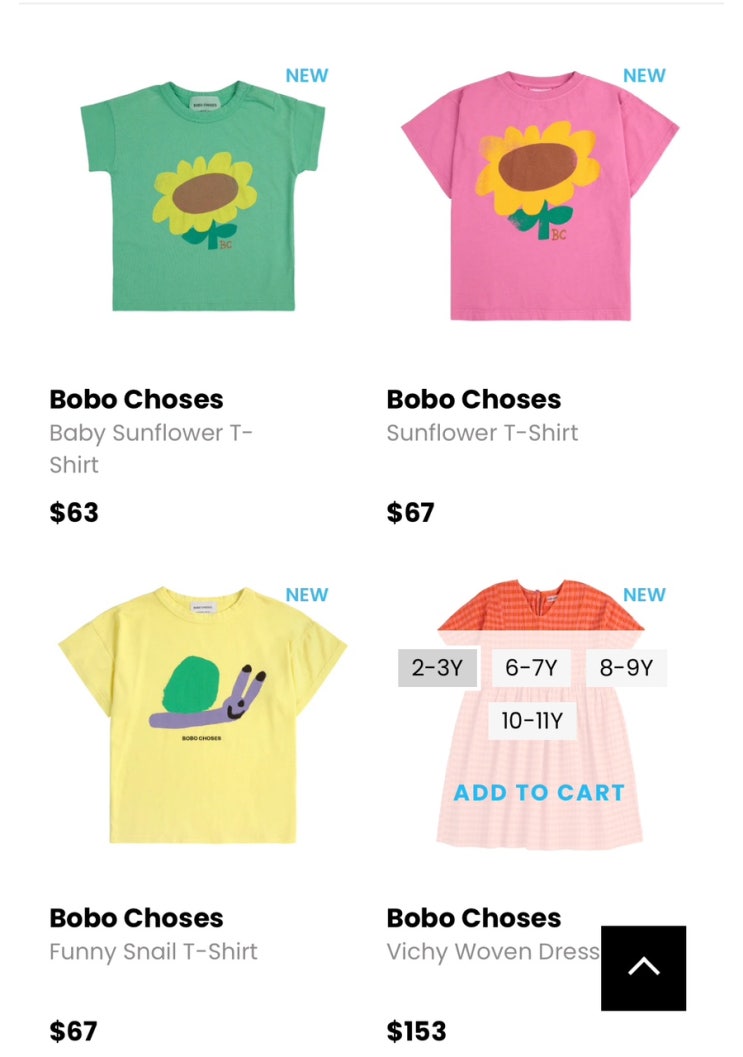Open the Sunflower T-Shirt product link
This screenshot has height=1057, width=743.
pyautogui.click(x=482, y=433)
